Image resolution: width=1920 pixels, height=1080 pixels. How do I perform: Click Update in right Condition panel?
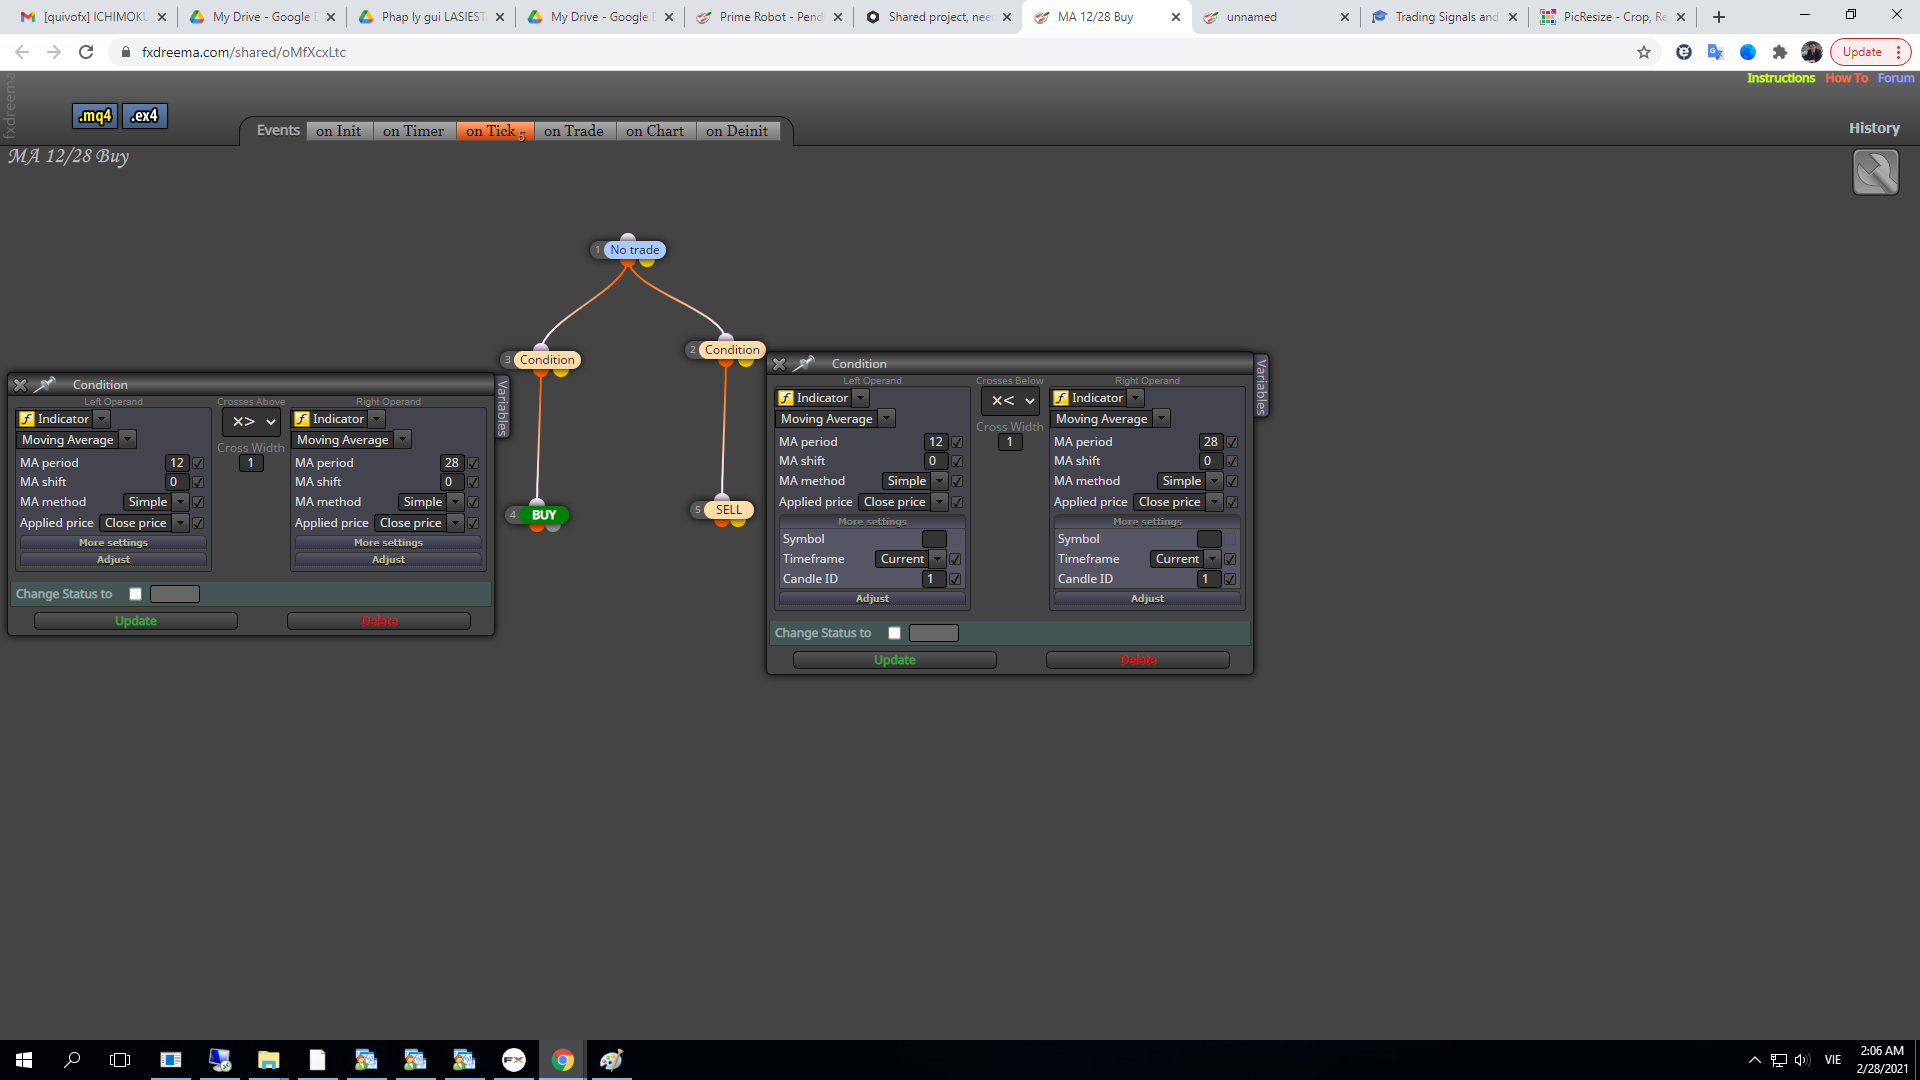click(895, 660)
